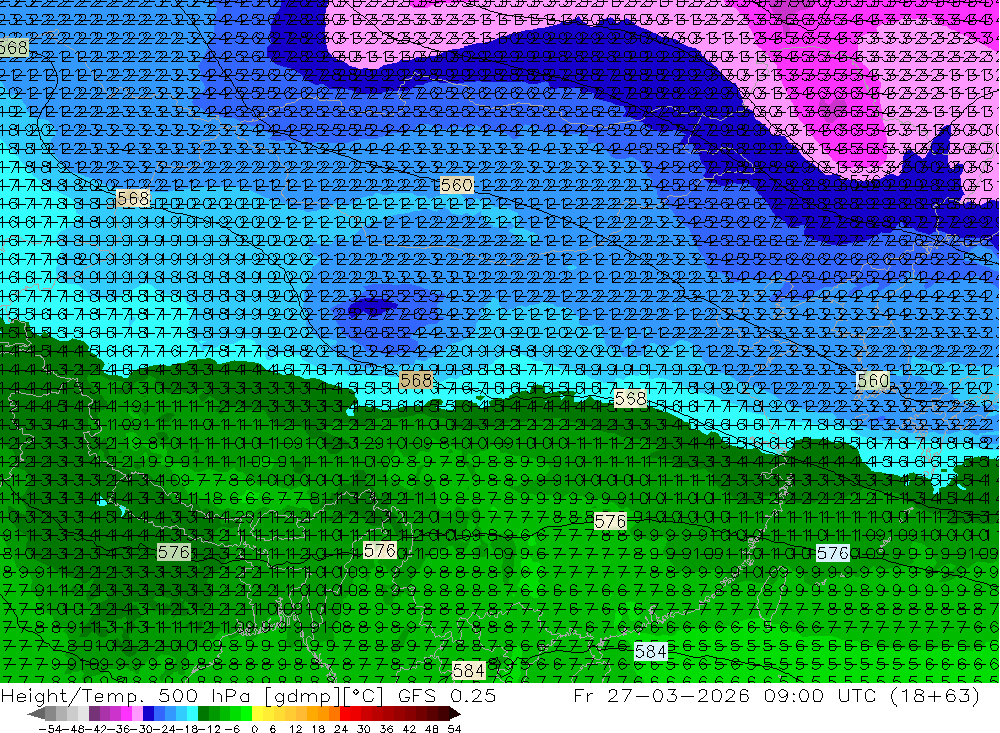This screenshot has height=733, width=1000.
Task: Pick the dark purple swatch in the legend
Action: [x=94, y=714]
